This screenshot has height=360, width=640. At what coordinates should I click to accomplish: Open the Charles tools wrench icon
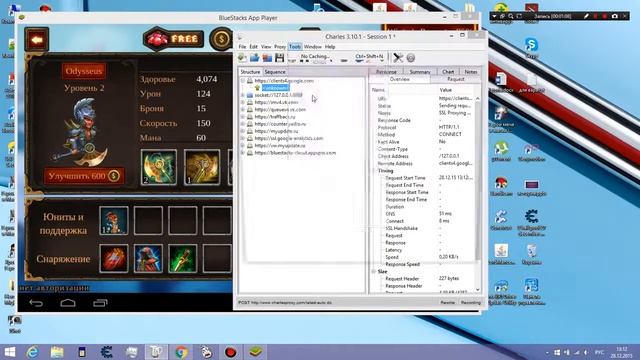(x=398, y=58)
